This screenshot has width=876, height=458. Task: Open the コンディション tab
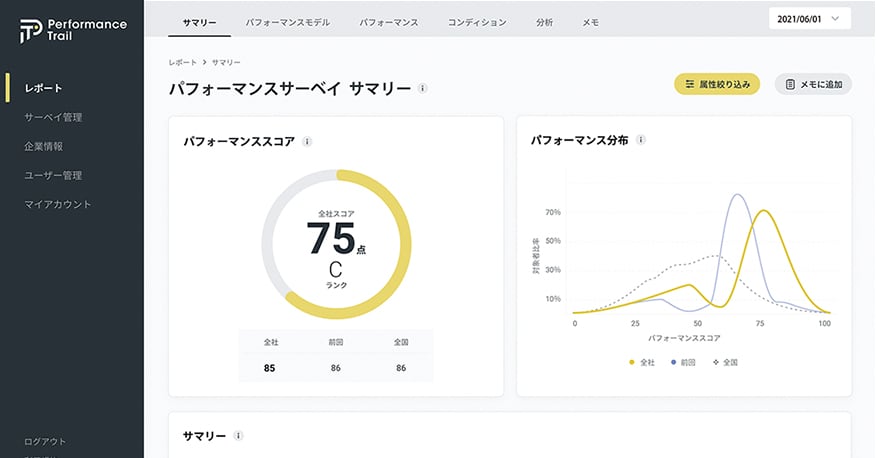[476, 21]
